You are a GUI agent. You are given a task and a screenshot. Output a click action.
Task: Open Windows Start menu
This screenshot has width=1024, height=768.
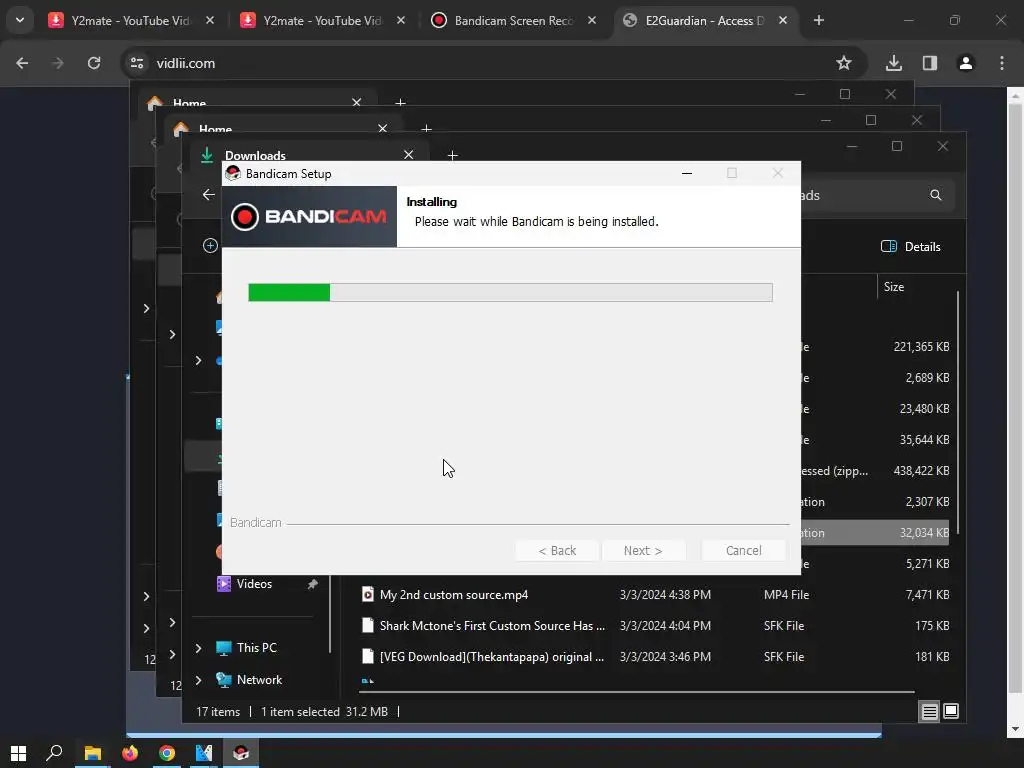coord(18,753)
